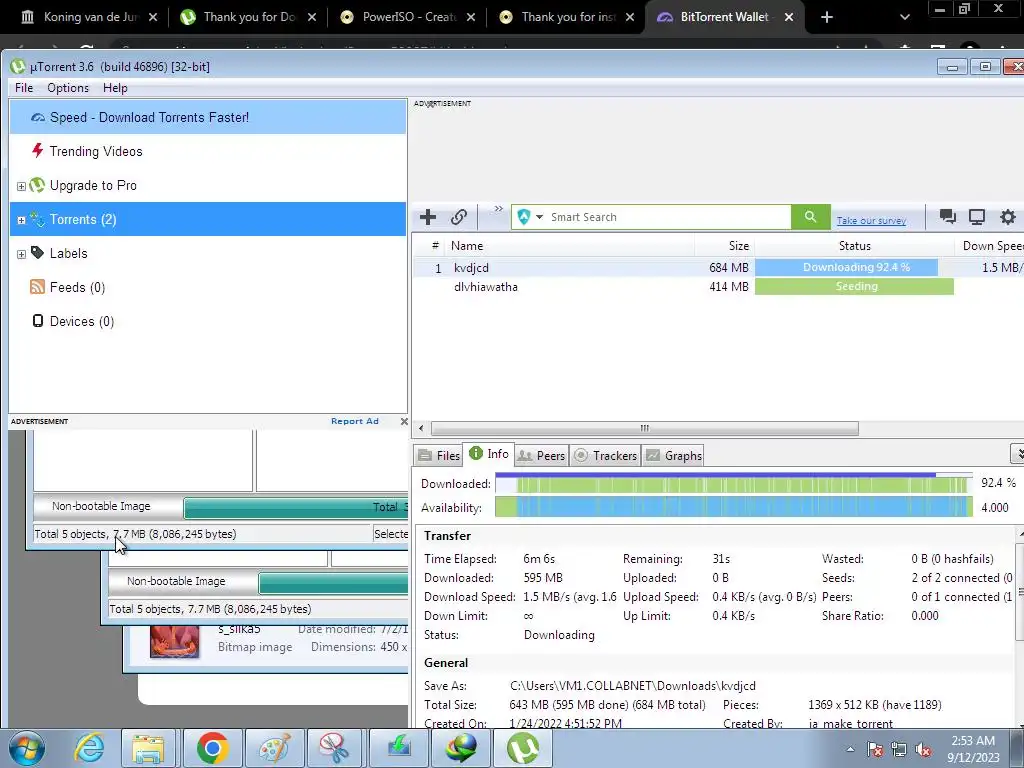Click the Seeding status bar
The image size is (1024, 768).
click(x=854, y=286)
